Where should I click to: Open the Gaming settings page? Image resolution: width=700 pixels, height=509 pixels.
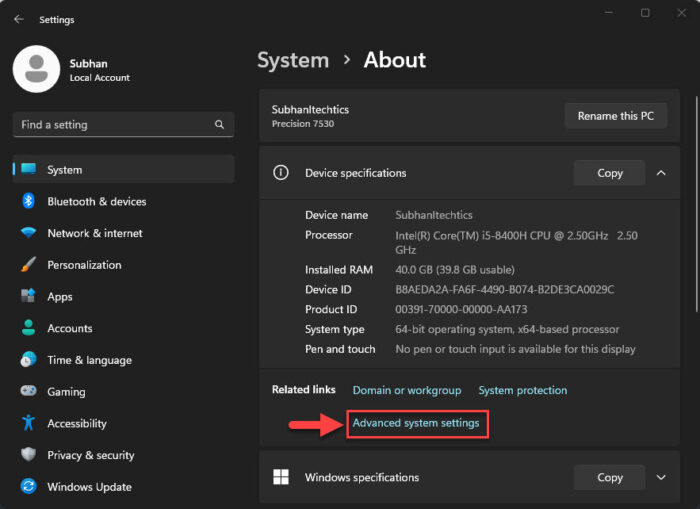124,391
